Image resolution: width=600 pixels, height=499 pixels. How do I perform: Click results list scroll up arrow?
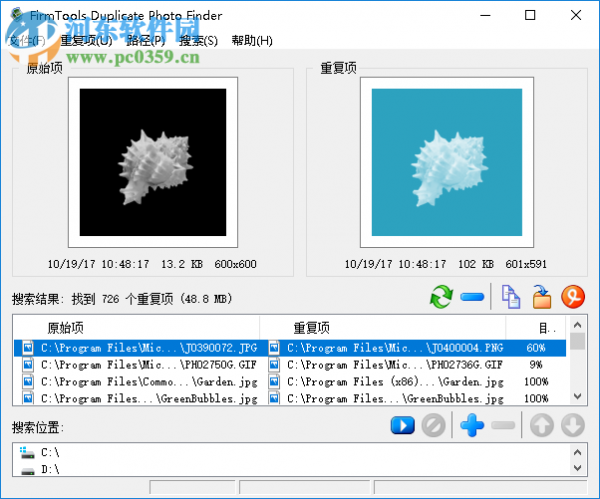[577, 325]
